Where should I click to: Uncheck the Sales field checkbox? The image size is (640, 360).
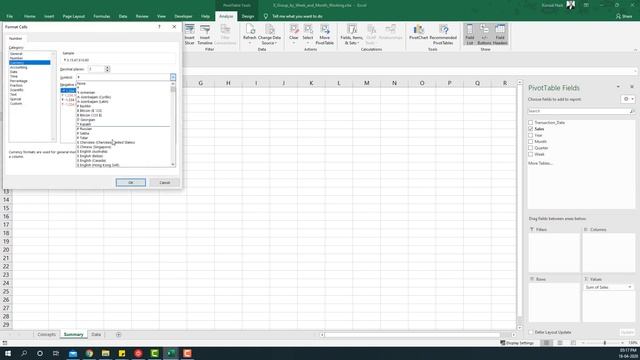click(531, 129)
